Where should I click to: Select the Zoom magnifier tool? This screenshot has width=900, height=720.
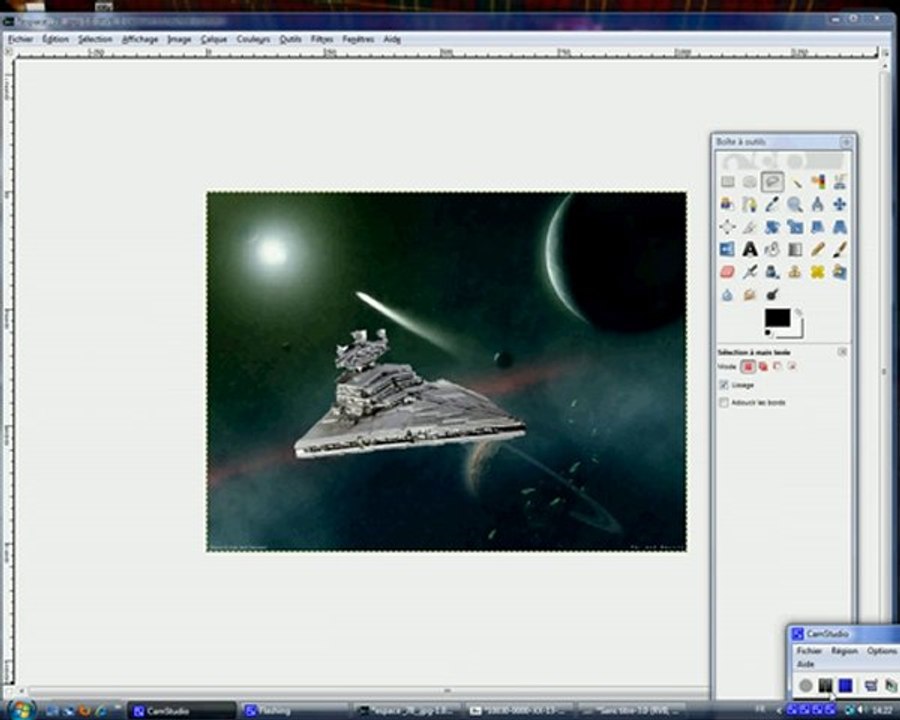coord(796,204)
